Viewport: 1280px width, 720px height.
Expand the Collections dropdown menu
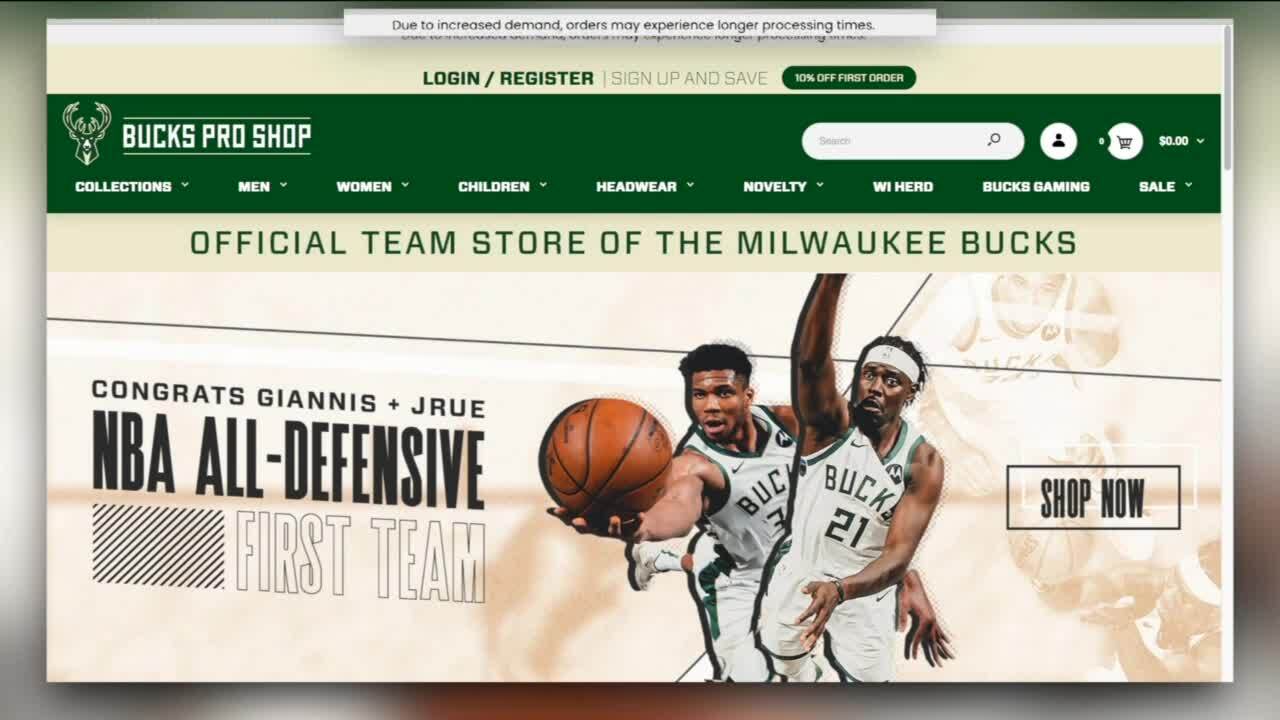[x=131, y=186]
